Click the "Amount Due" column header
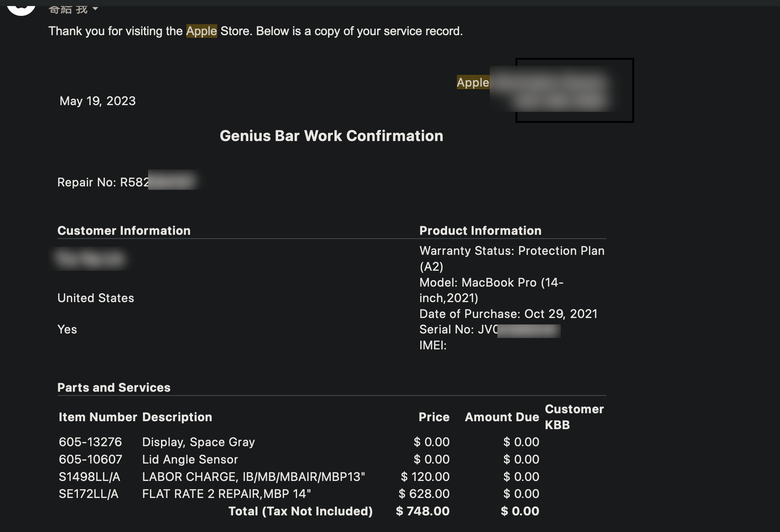This screenshot has height=532, width=780. pos(502,417)
